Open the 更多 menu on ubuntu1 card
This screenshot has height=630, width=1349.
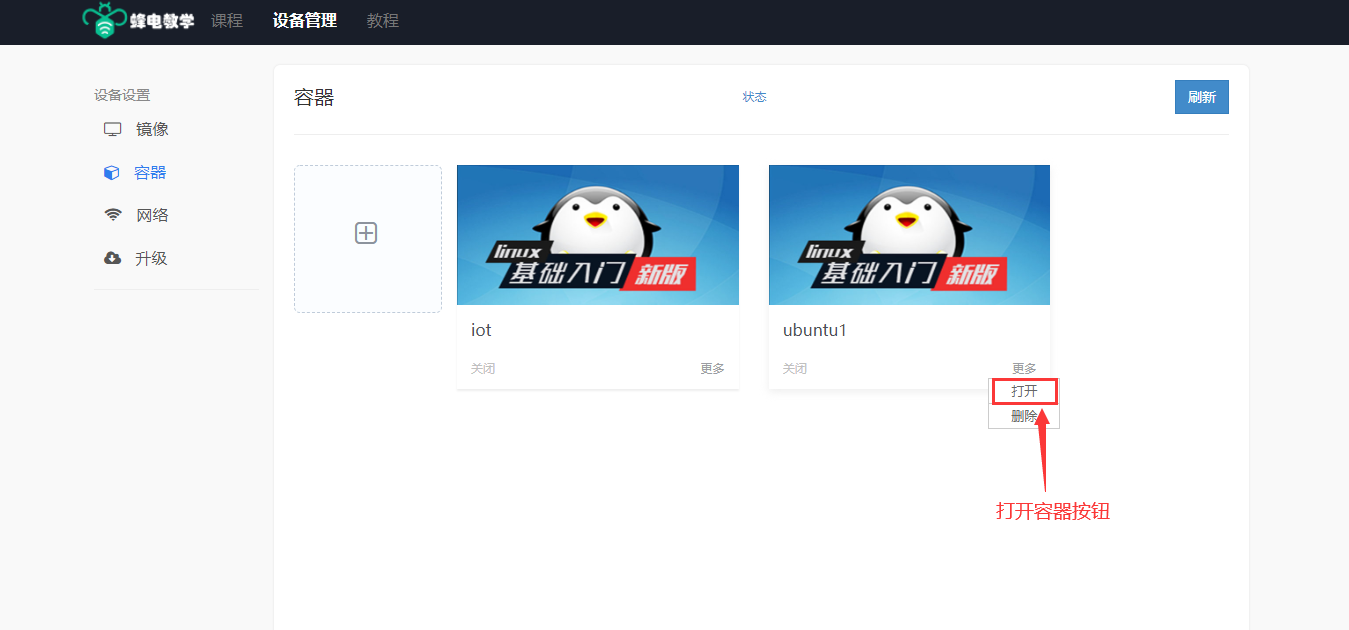click(x=1025, y=368)
